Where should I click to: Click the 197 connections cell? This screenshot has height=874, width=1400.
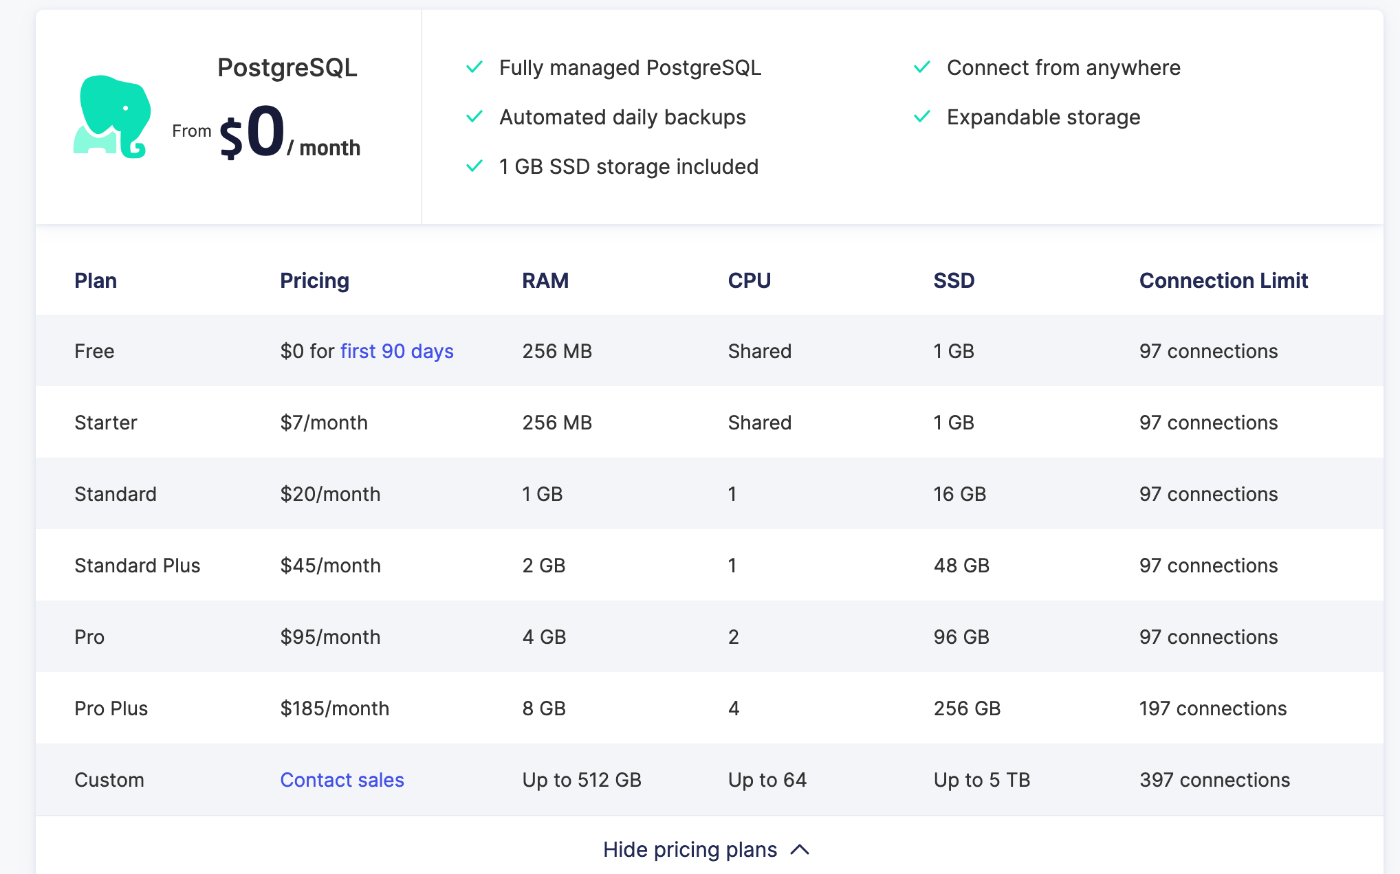pos(1213,709)
